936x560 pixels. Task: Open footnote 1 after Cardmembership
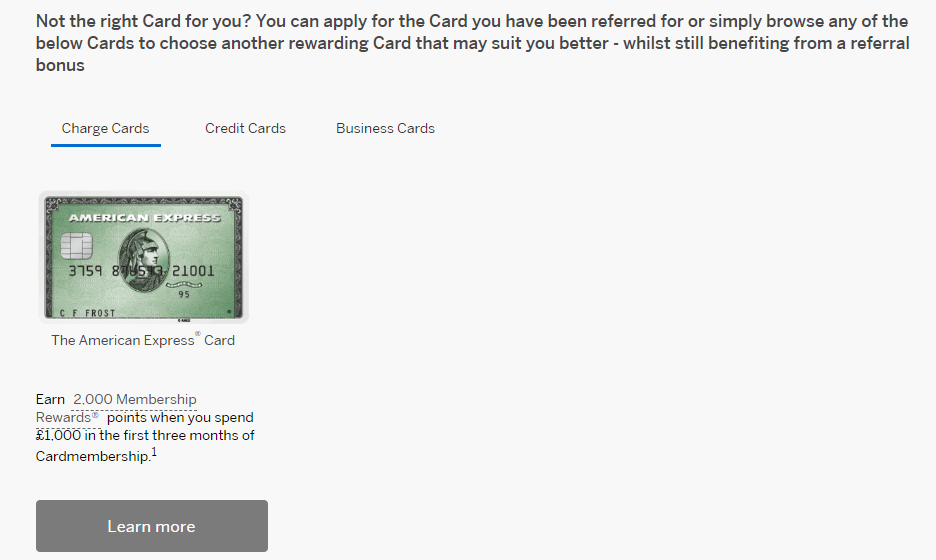tap(155, 453)
